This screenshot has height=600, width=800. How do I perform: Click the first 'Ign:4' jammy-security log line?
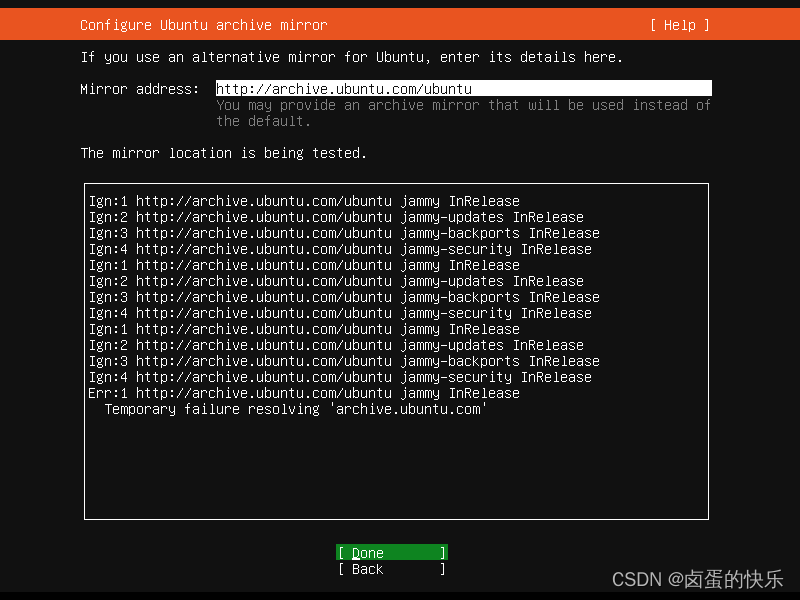coord(340,249)
